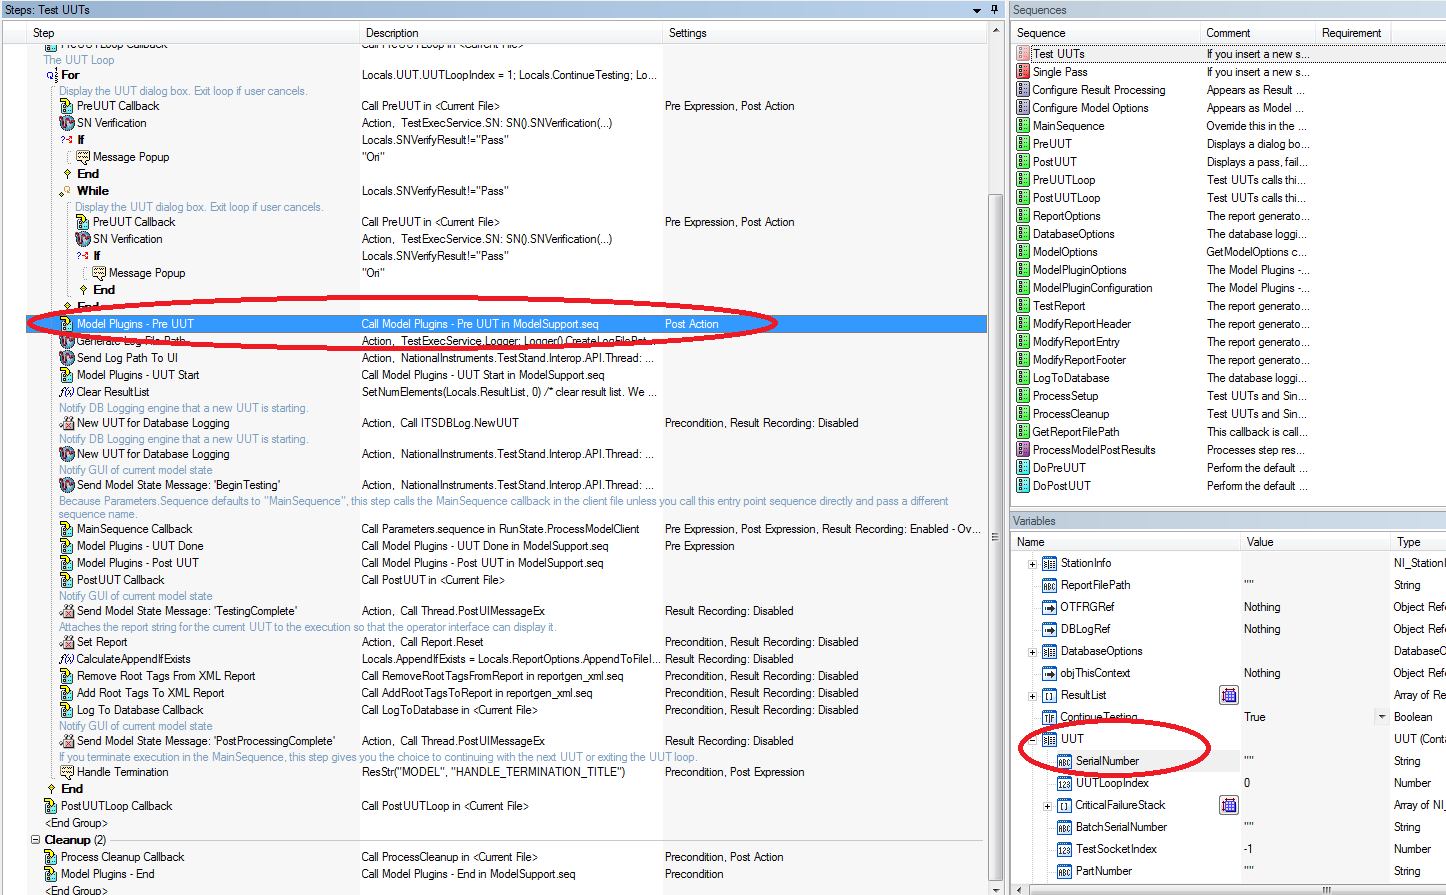This screenshot has width=1446, height=895.
Task: Click the 'TestingComplete' state message step icon
Action: [x=67, y=611]
